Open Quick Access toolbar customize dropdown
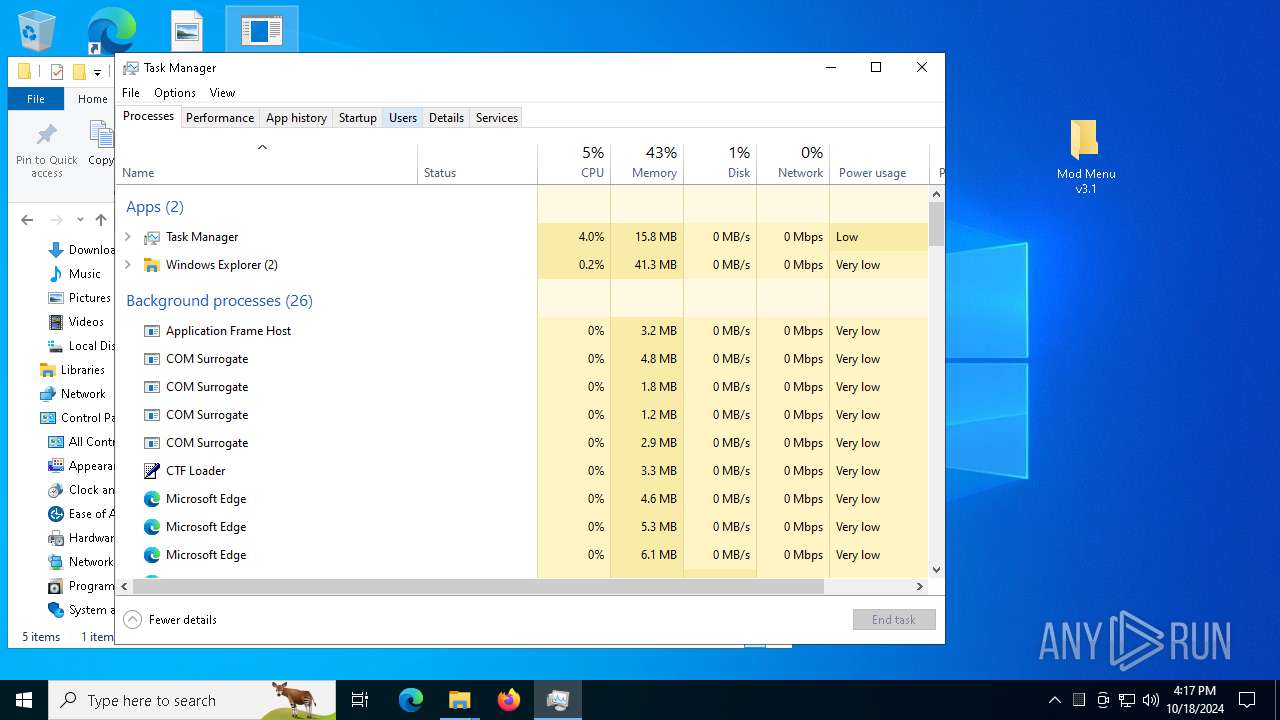The height and width of the screenshot is (720, 1280). tap(97, 72)
